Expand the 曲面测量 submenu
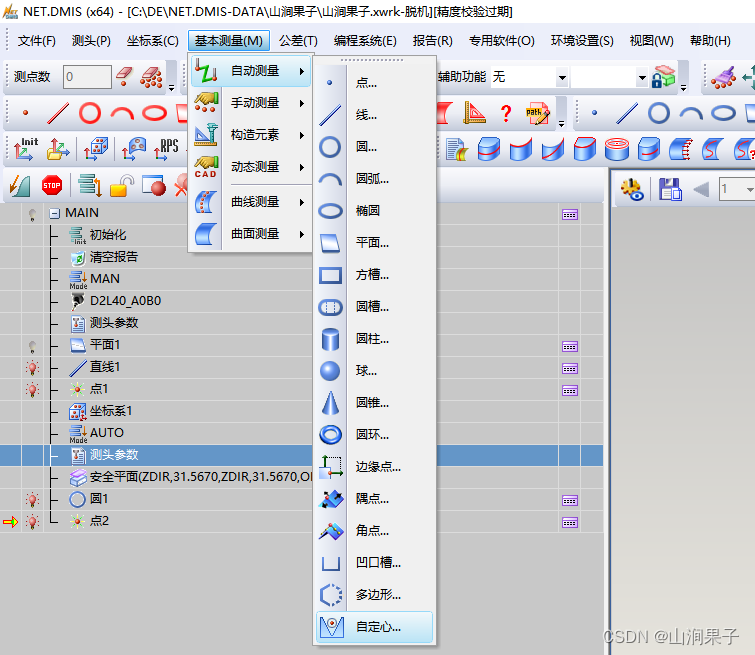This screenshot has height=655, width=755. tap(251, 234)
